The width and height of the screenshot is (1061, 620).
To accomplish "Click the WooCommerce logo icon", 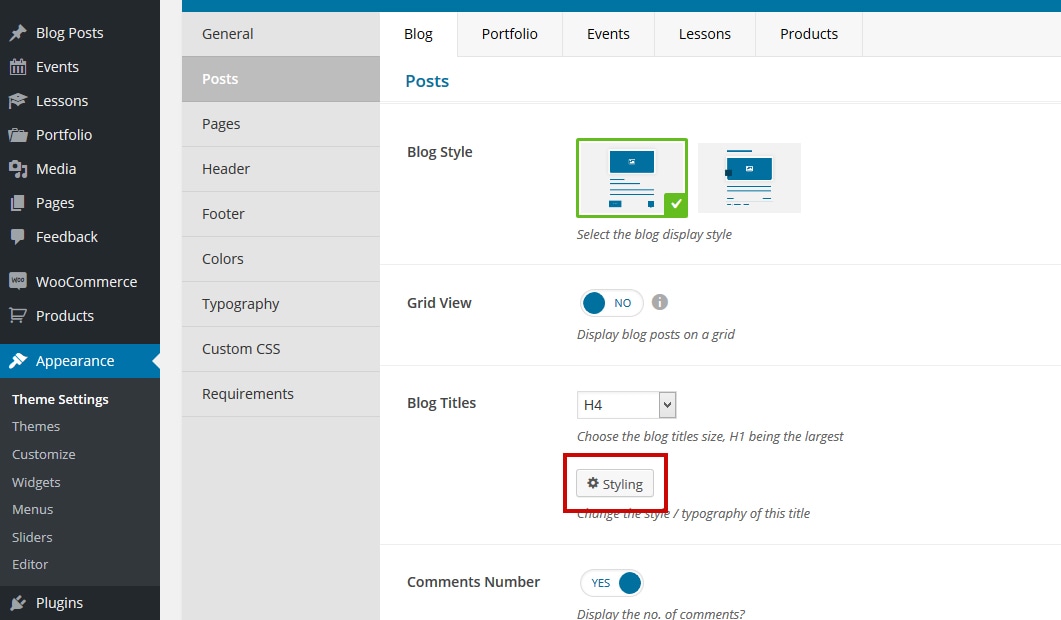I will 18,281.
